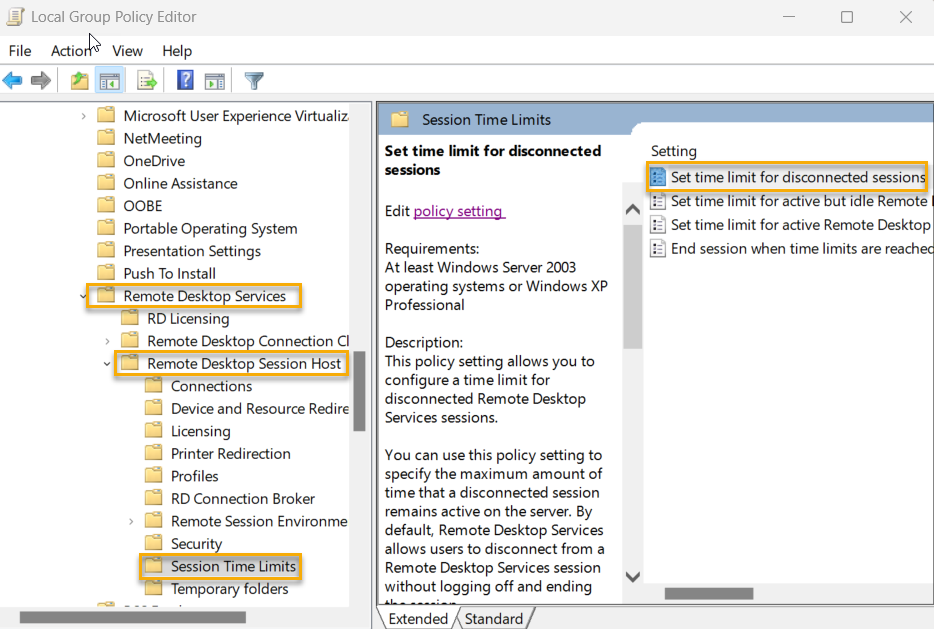Click the Setting column header
The width and height of the screenshot is (934, 629).
tap(674, 151)
